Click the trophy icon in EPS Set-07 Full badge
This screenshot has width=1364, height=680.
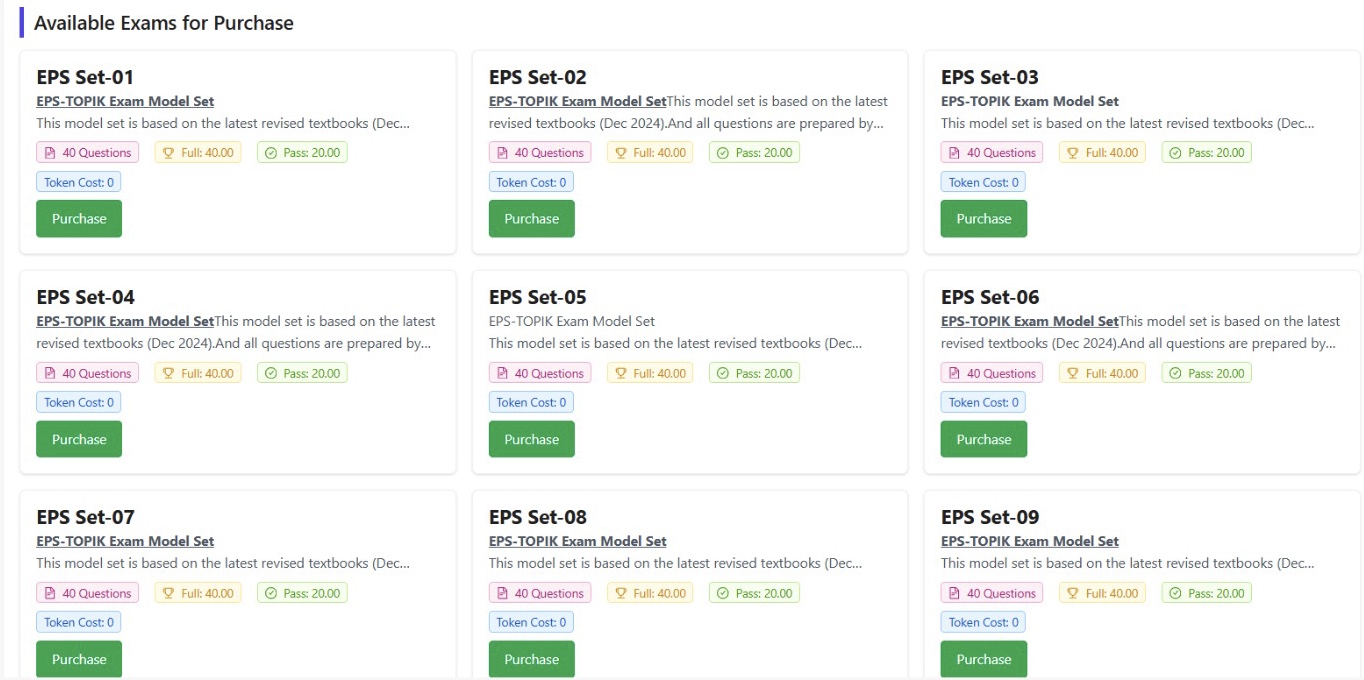pyautogui.click(x=168, y=594)
